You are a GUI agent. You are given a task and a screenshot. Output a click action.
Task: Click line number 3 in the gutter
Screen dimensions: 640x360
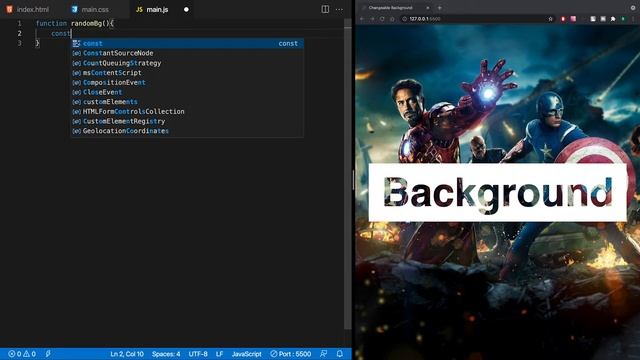(19, 43)
